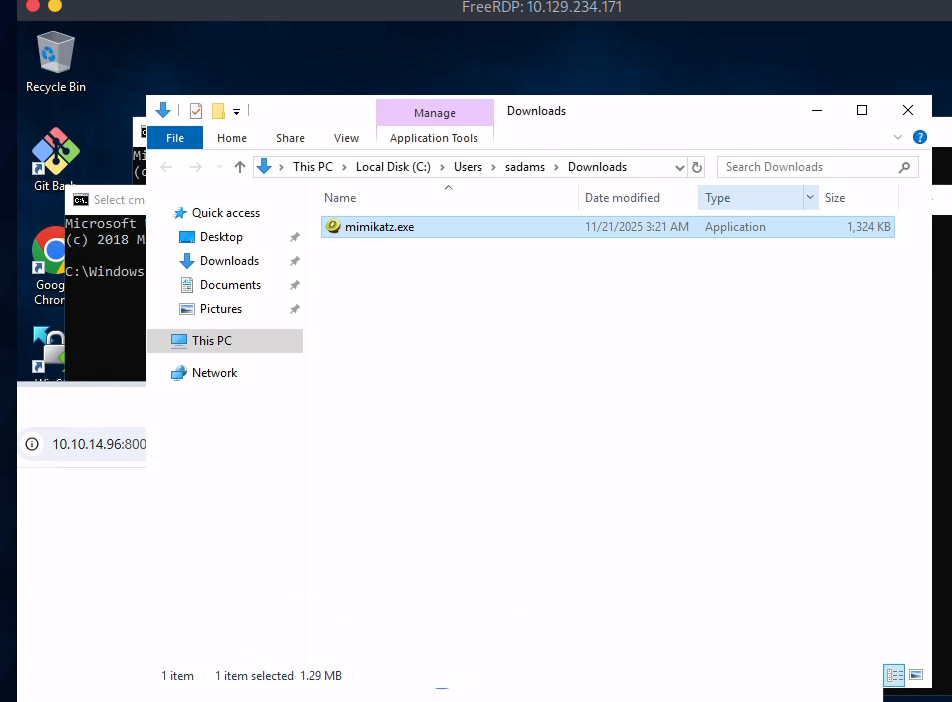
Task: Go up one folder level
Action: click(x=240, y=167)
